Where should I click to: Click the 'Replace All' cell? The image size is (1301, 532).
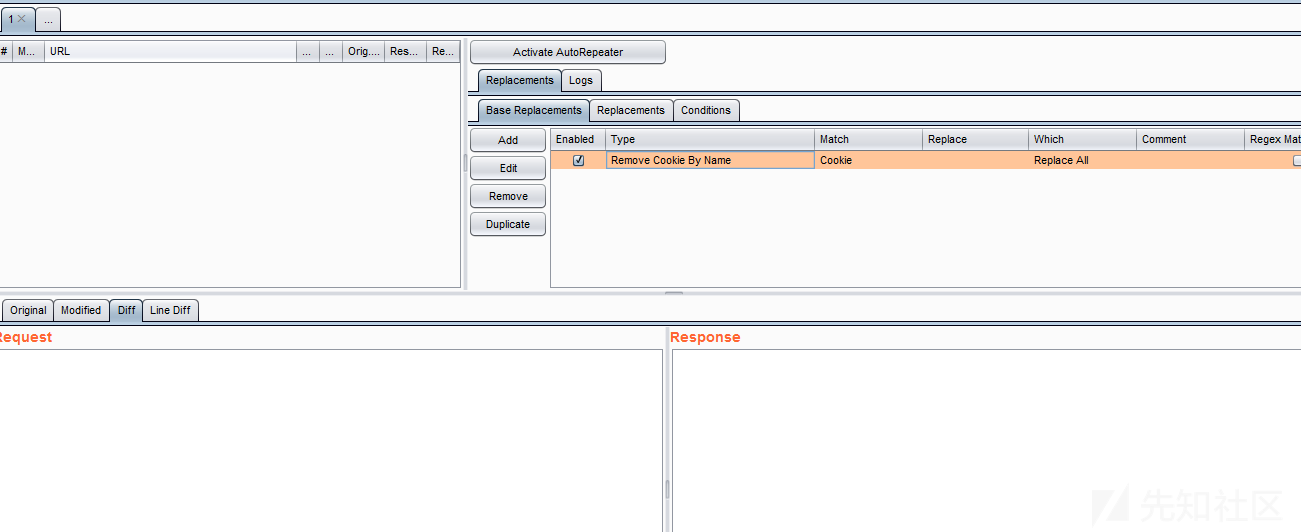click(1082, 160)
